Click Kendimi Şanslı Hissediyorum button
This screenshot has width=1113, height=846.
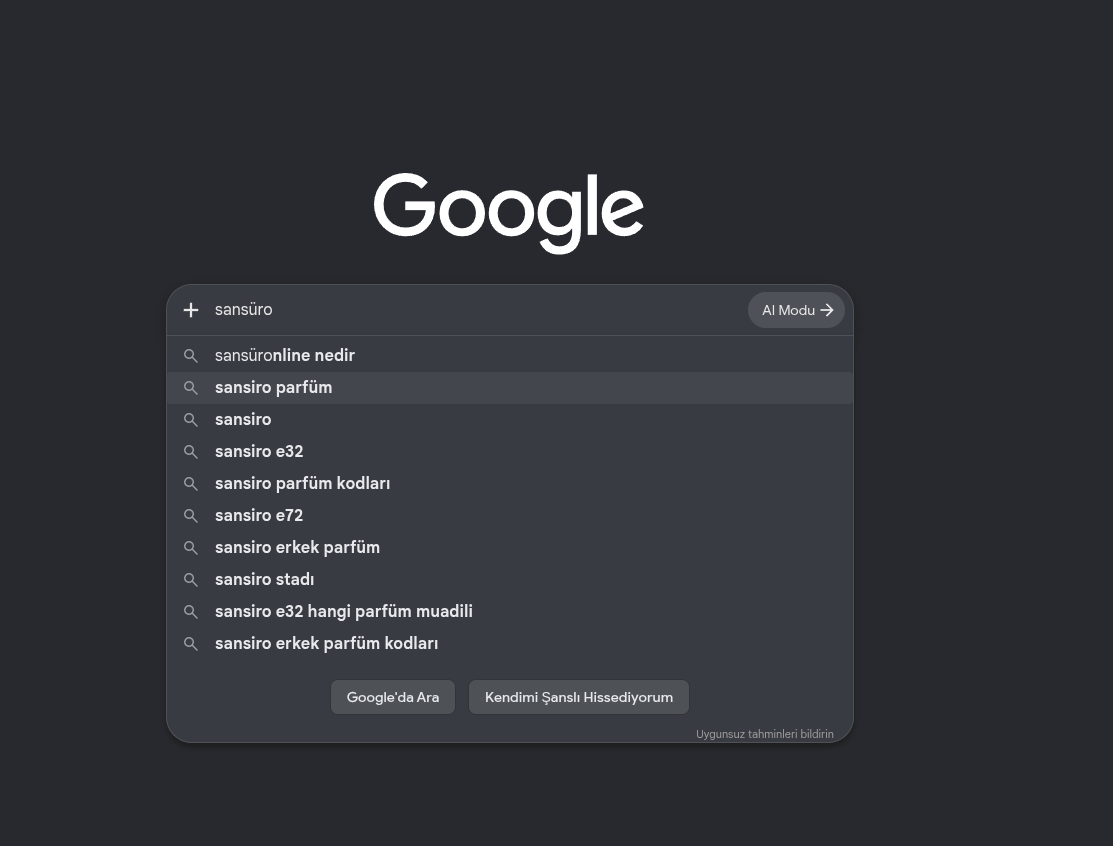click(x=579, y=697)
